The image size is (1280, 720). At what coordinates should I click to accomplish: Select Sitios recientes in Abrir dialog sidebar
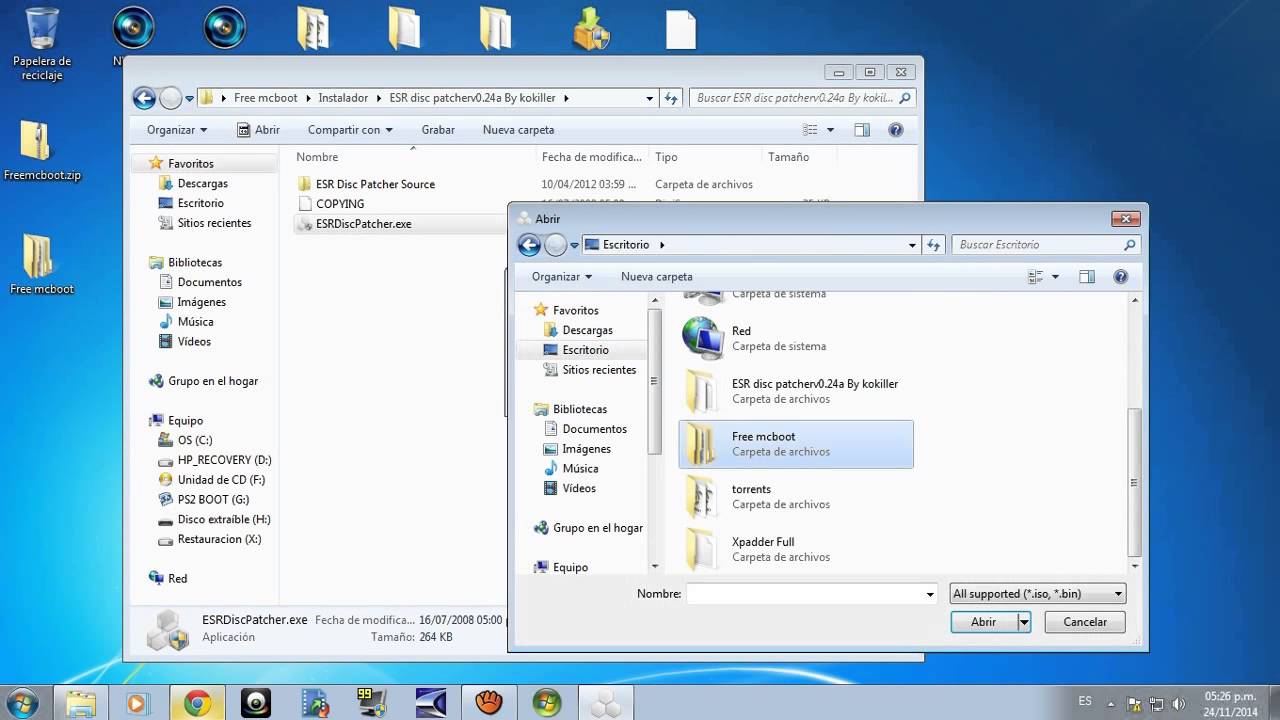(x=599, y=370)
